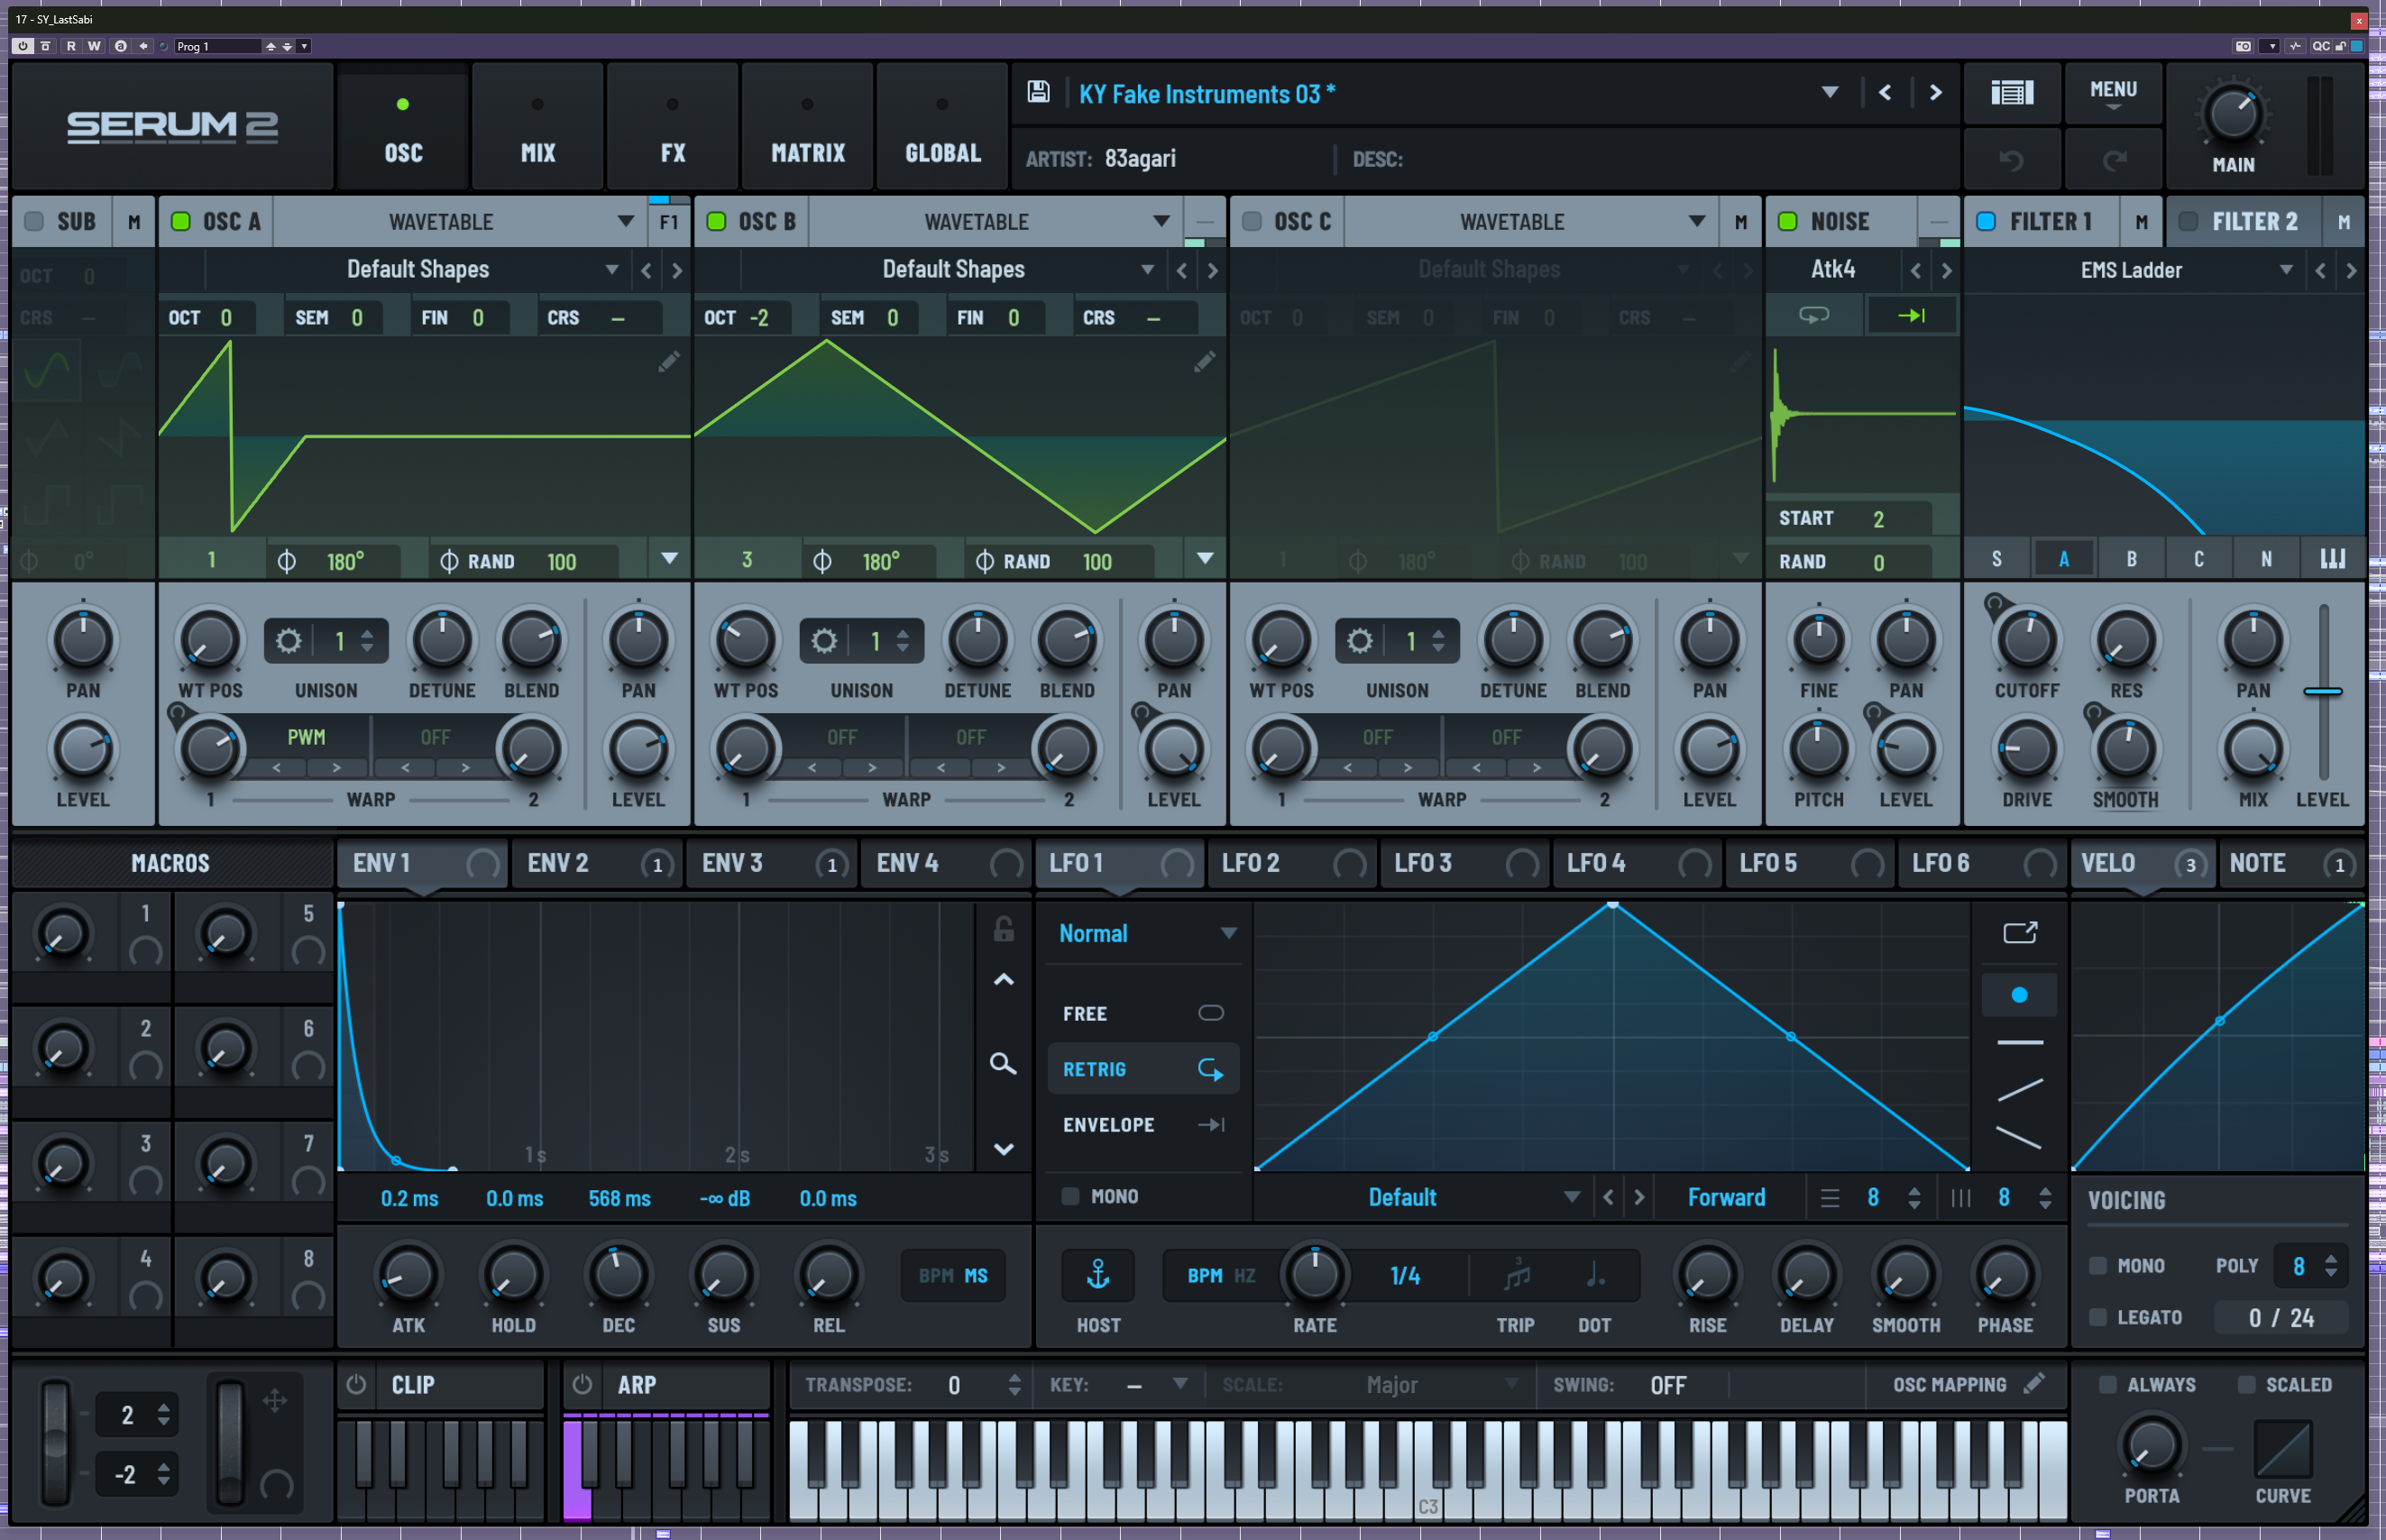Click the undo arrow icon
Viewport: 2386px width, 1540px height.
(2011, 160)
